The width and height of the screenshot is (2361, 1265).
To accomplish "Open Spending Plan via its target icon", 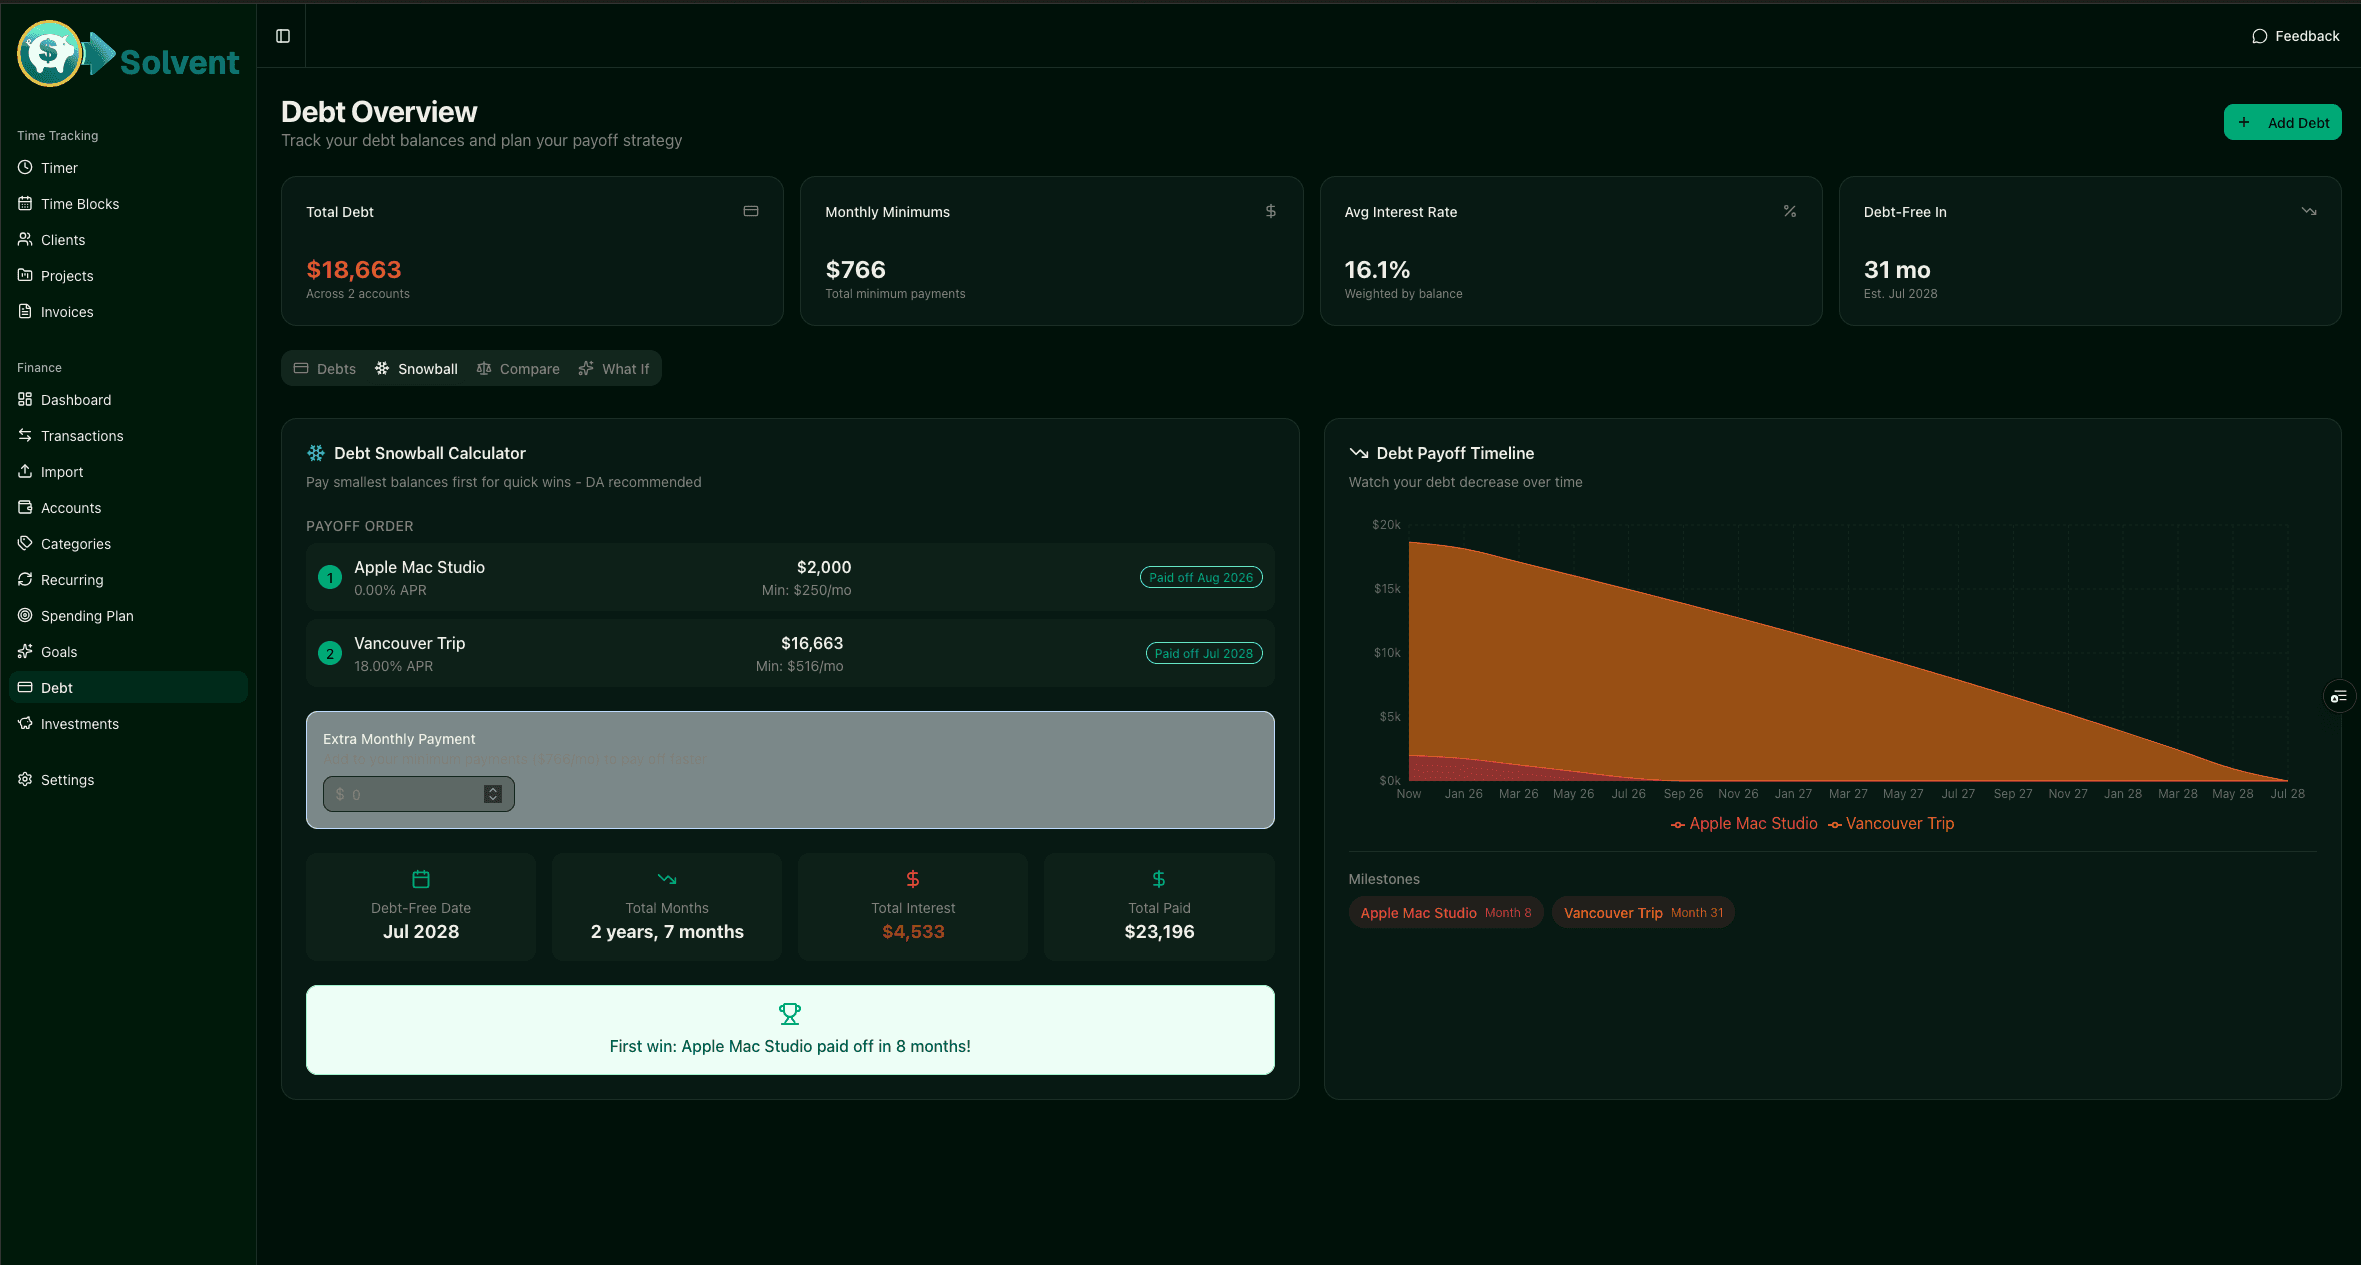I will (26, 615).
